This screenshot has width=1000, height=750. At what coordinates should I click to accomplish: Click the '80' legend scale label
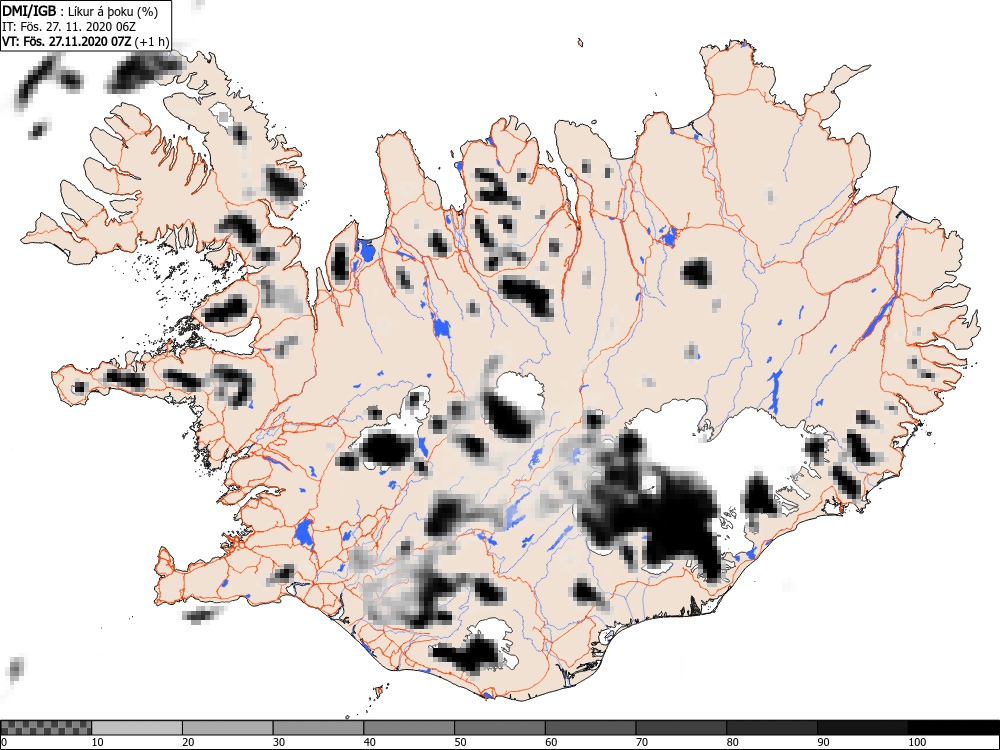click(x=732, y=742)
